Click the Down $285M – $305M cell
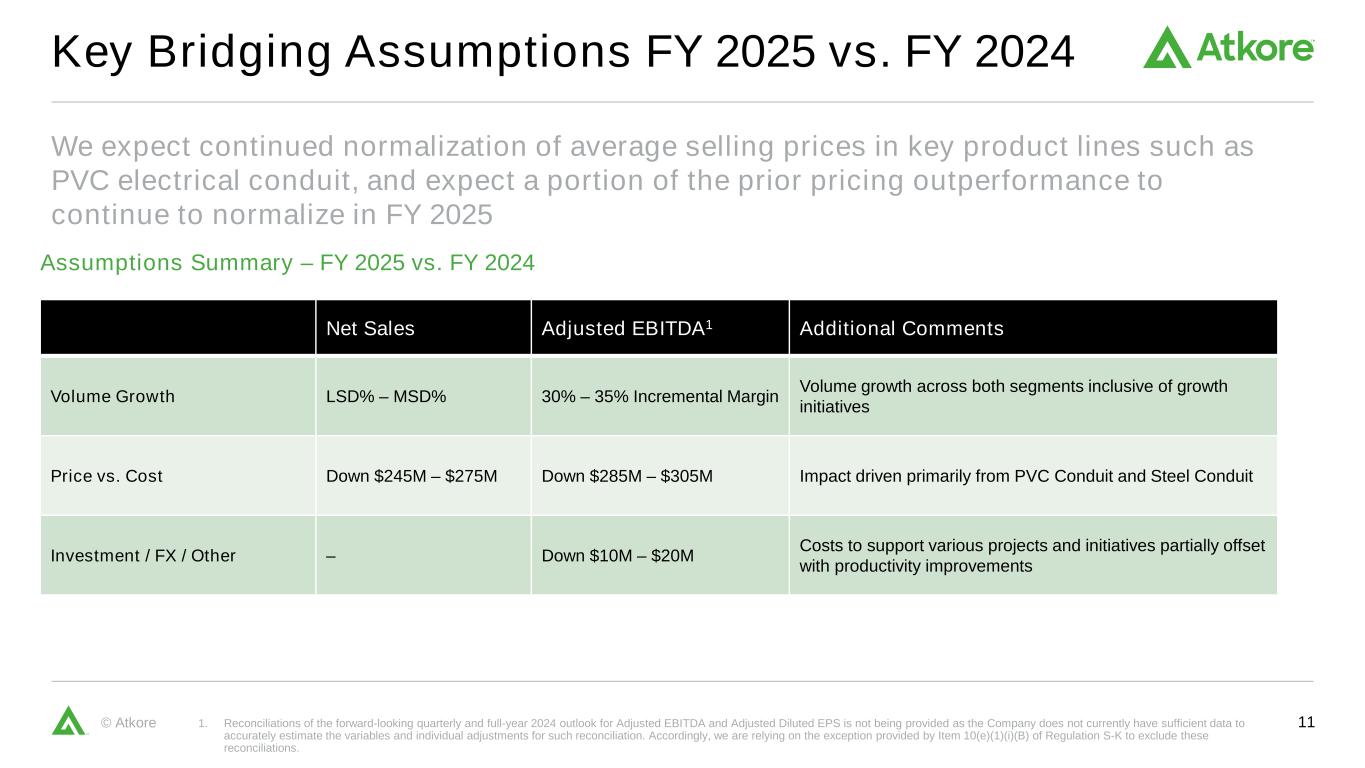Image resolution: width=1365 pixels, height=768 pixels. tap(627, 476)
